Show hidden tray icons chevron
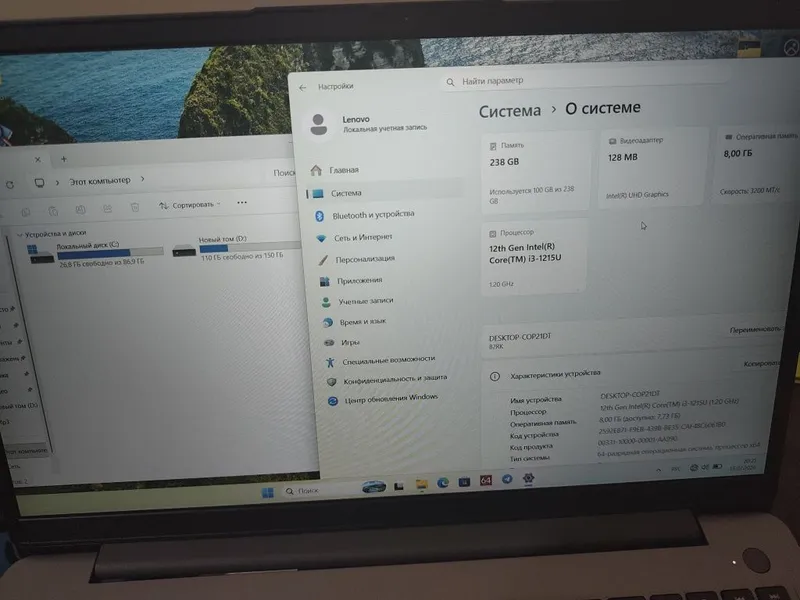Screen dimensions: 800x600 click(659, 469)
